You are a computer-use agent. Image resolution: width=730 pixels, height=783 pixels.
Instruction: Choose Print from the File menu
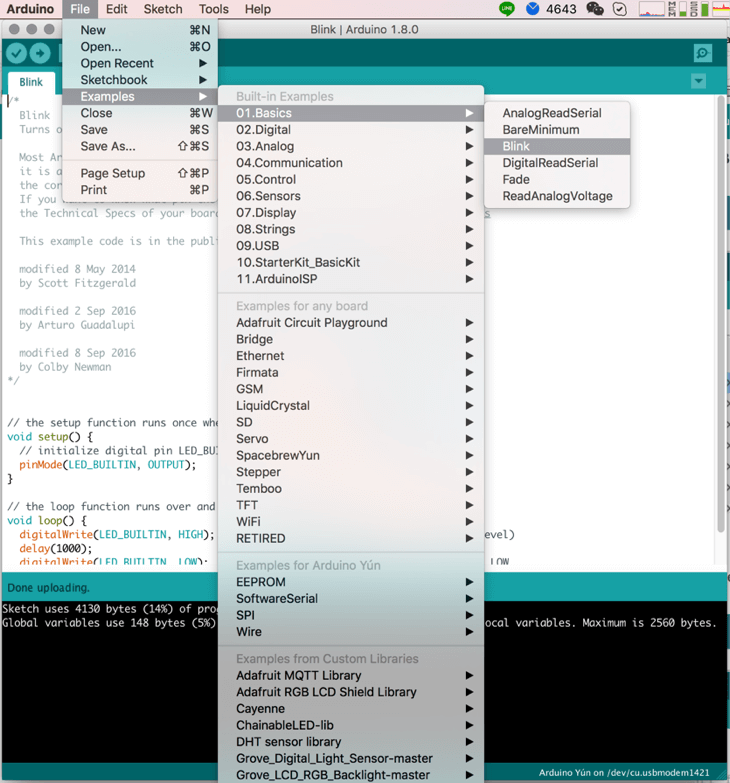click(x=140, y=190)
